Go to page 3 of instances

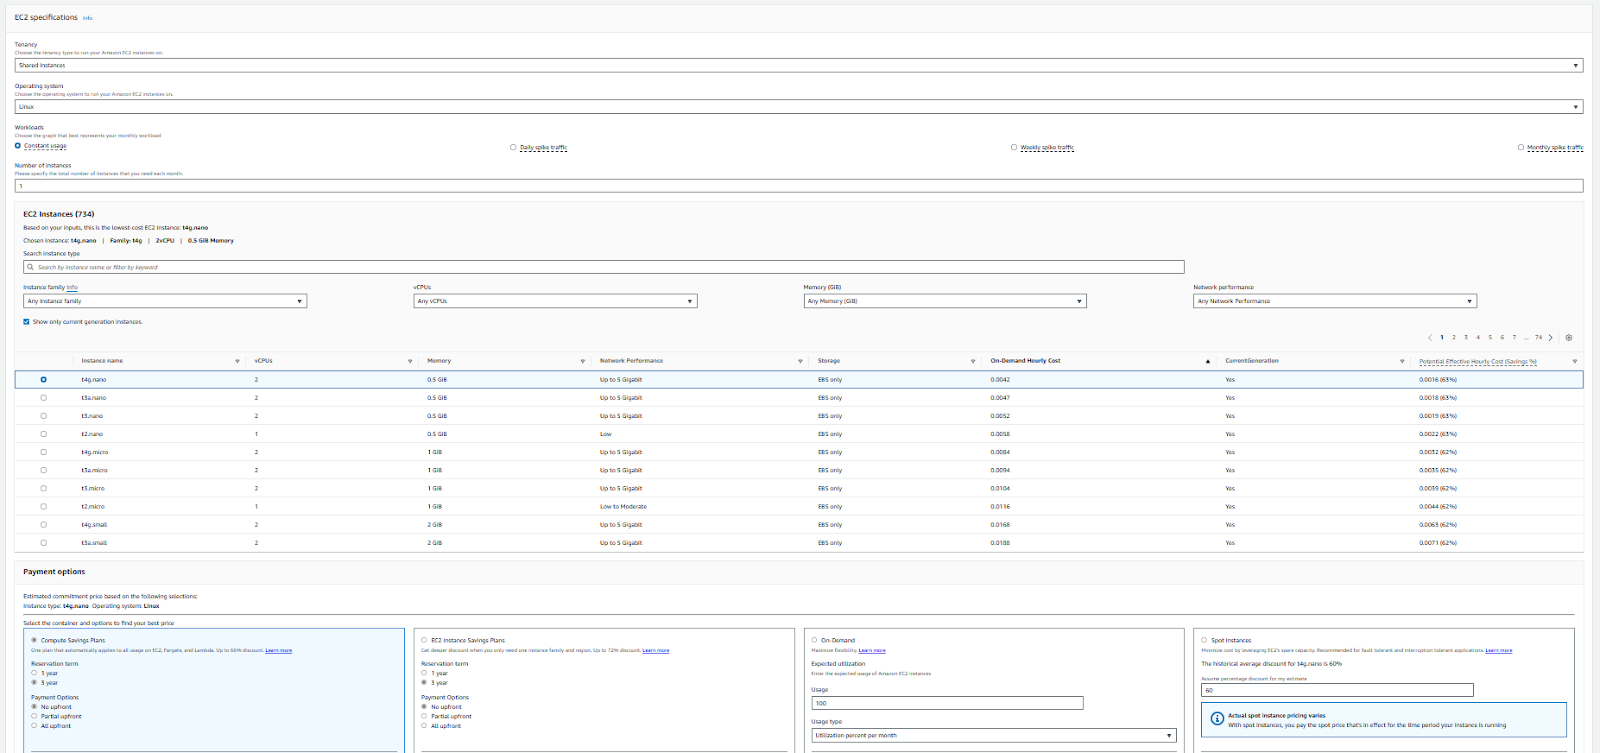(x=1466, y=338)
